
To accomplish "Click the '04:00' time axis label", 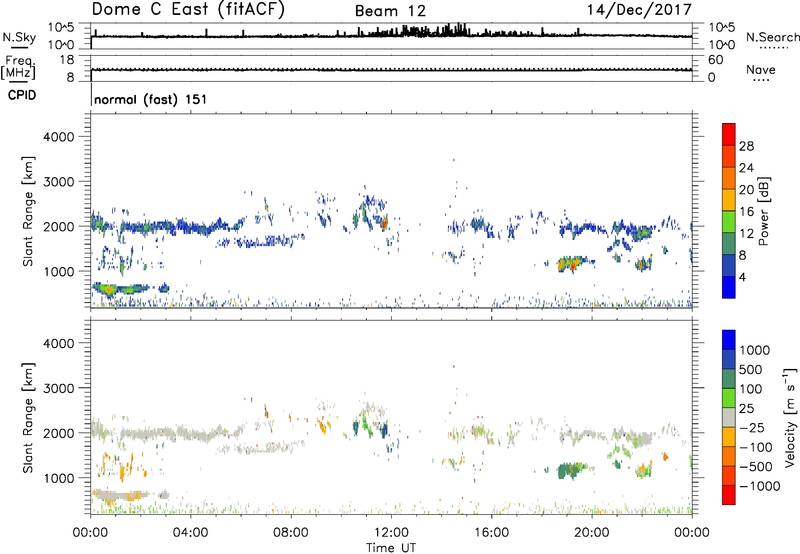I will [x=190, y=533].
